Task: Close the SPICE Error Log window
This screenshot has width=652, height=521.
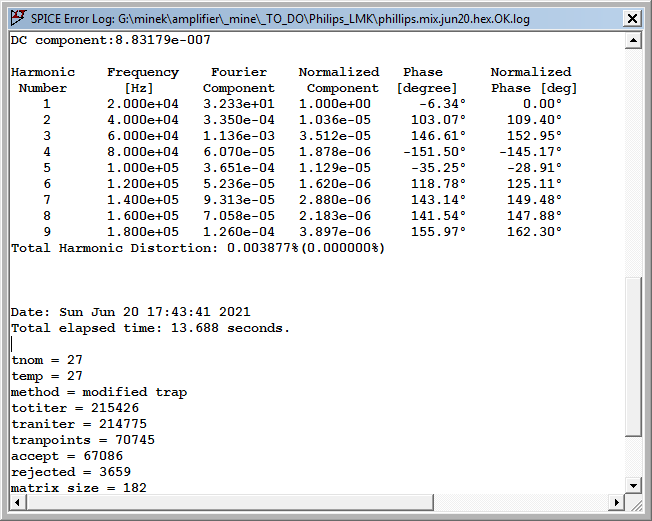Action: click(632, 18)
